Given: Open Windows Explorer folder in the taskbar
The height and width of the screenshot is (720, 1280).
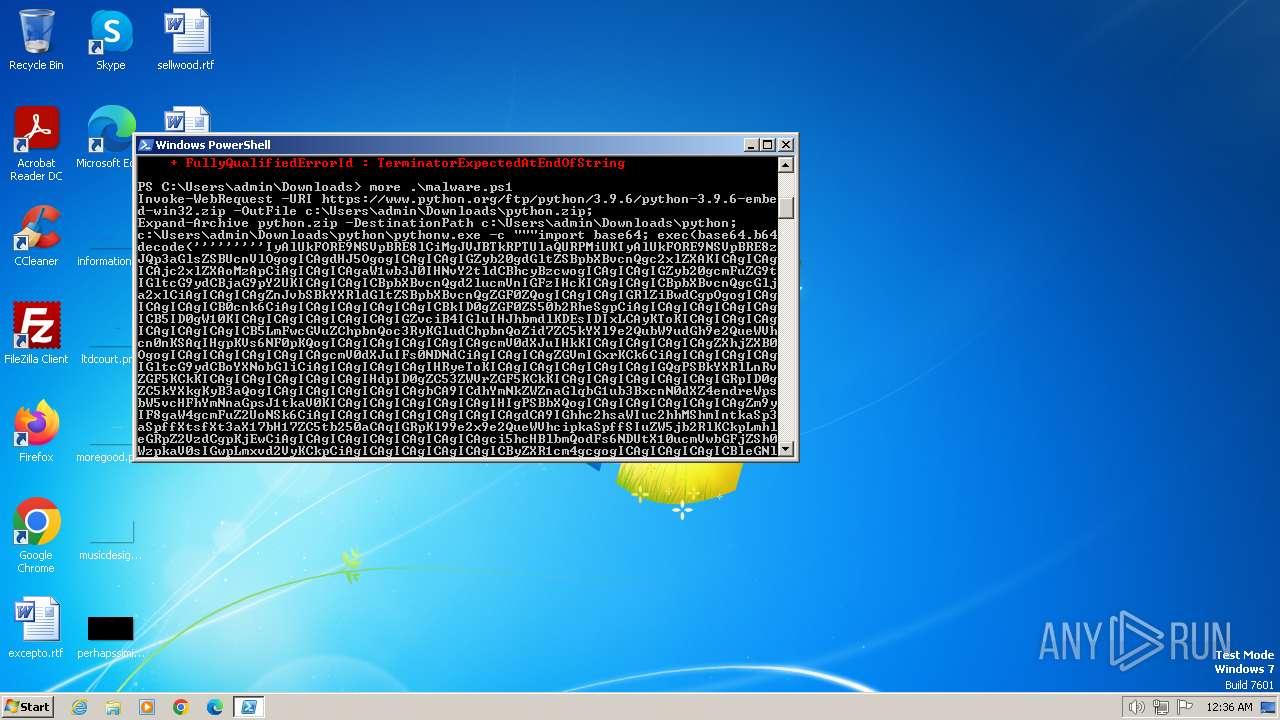Looking at the screenshot, I should point(113,707).
